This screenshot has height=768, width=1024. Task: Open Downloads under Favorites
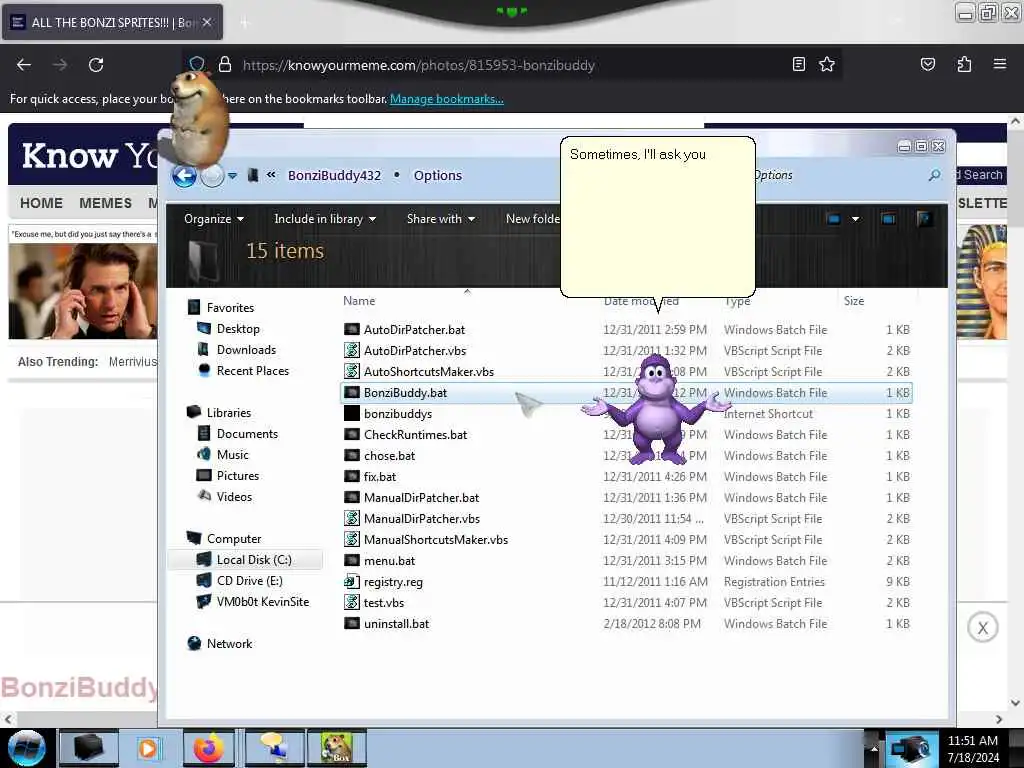(x=246, y=349)
